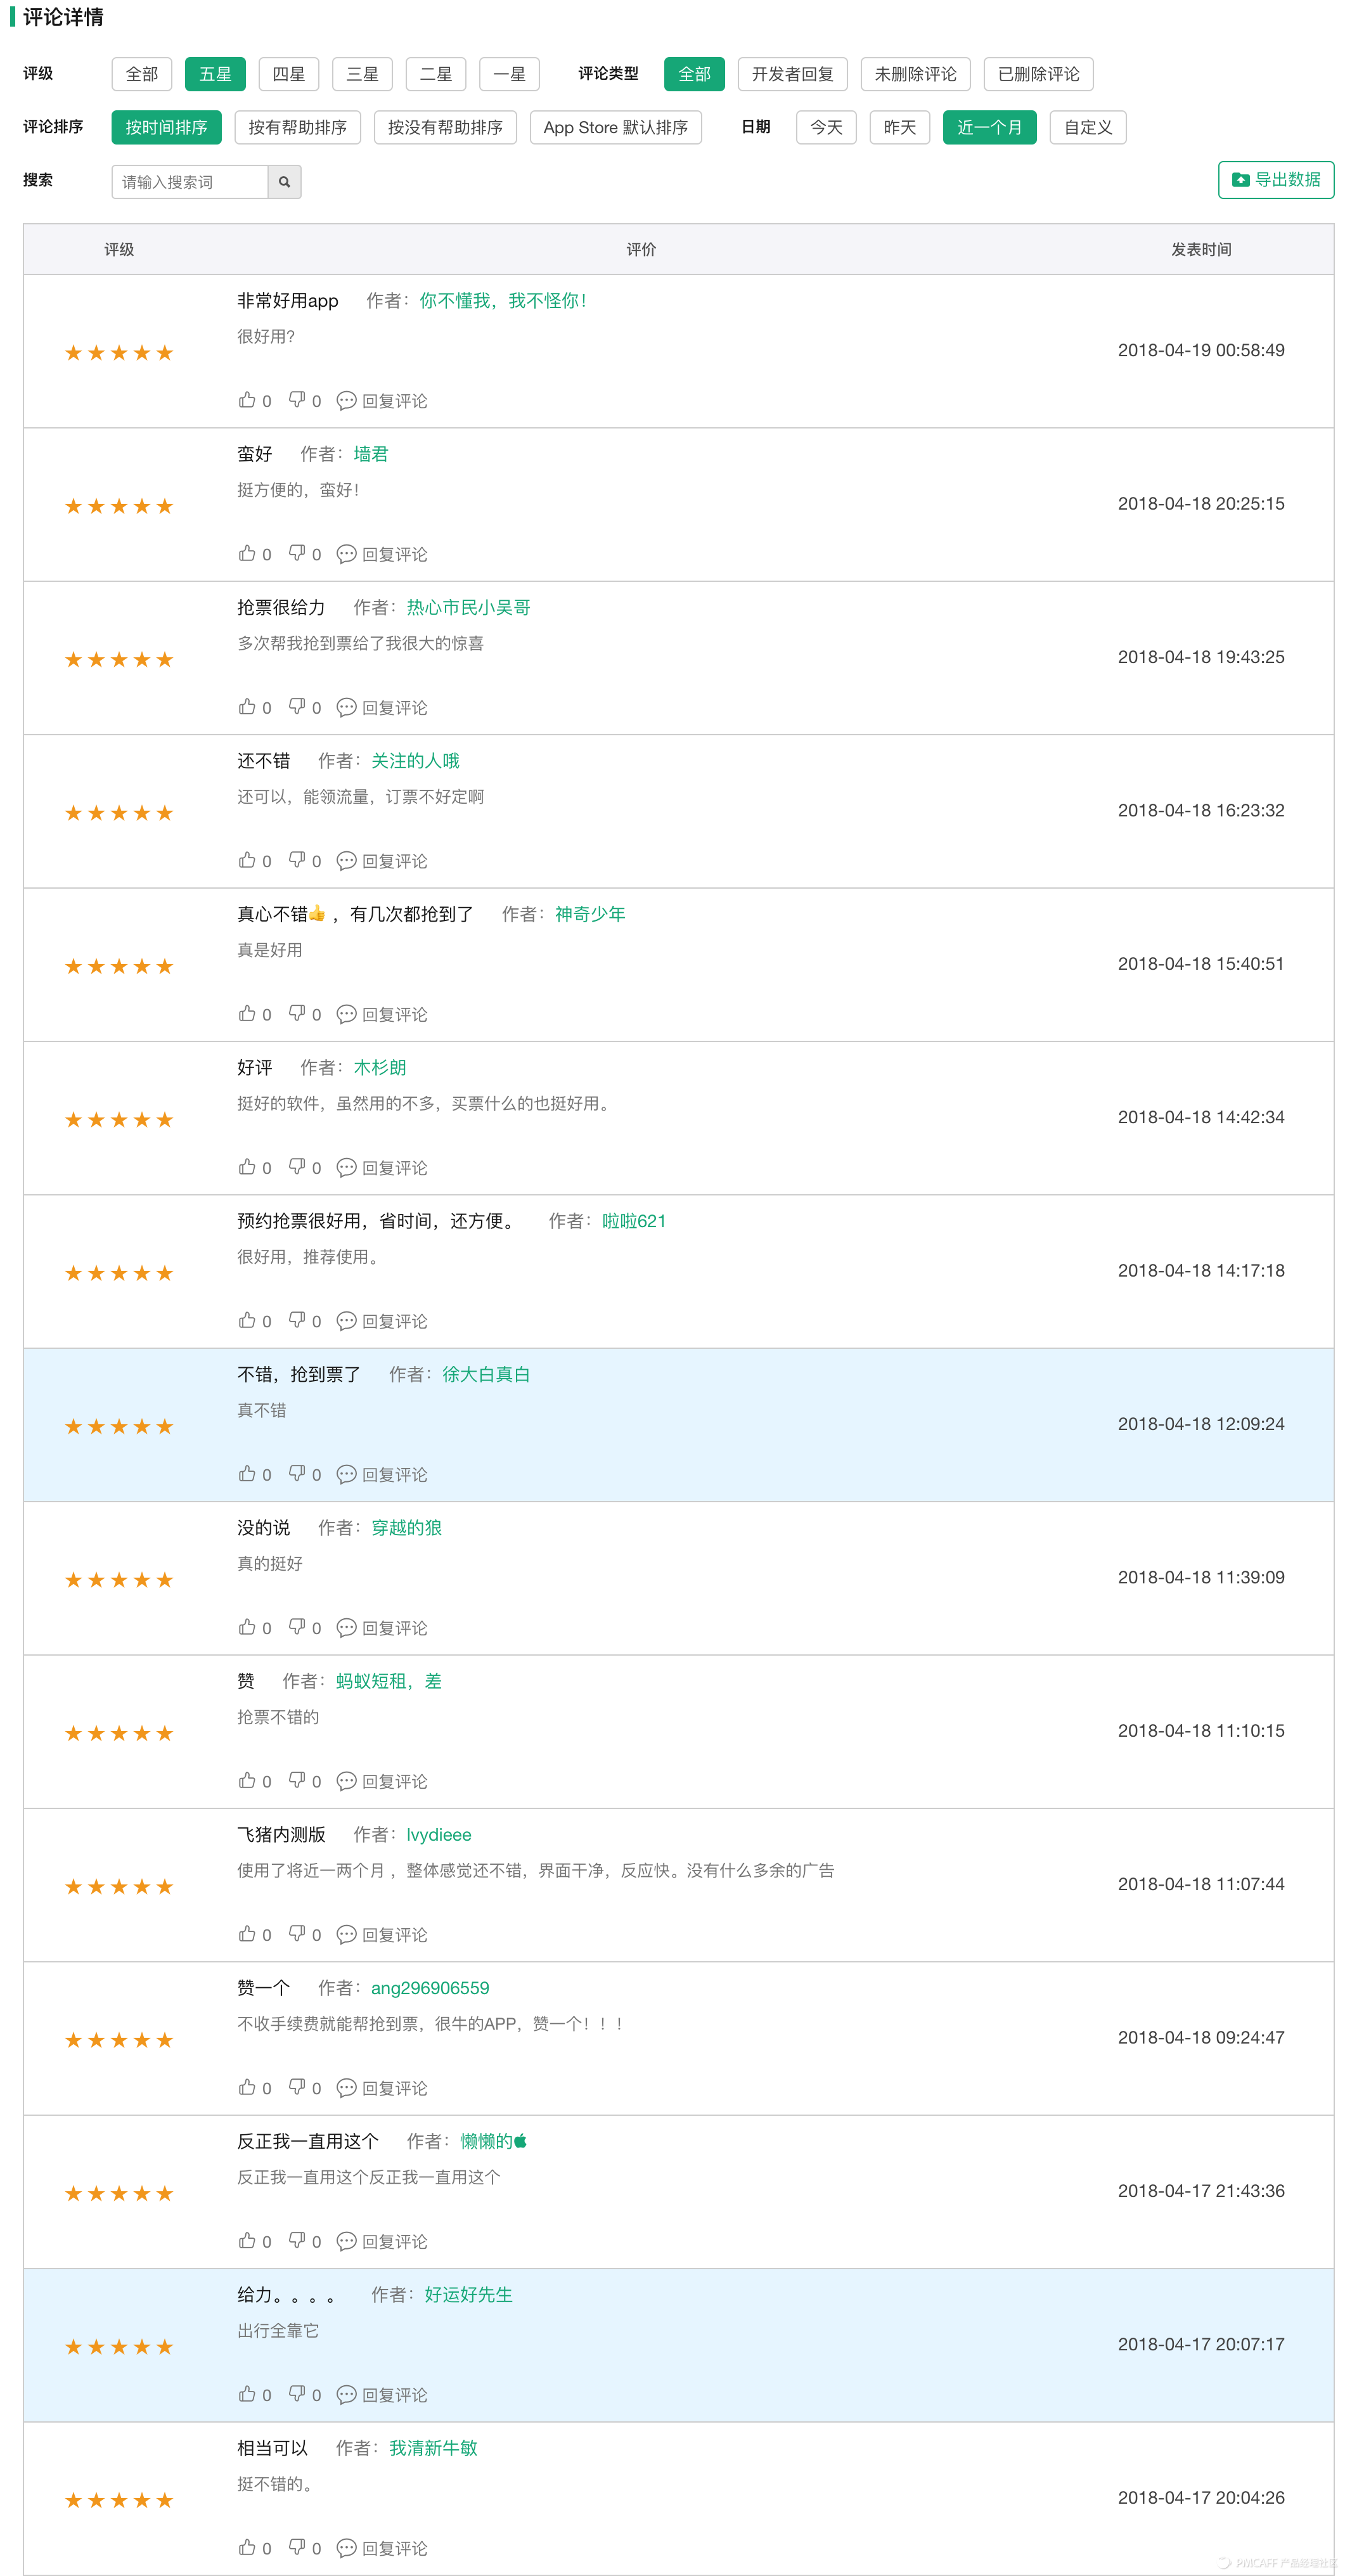
Task: Set date filter to 昨天
Action: point(899,127)
